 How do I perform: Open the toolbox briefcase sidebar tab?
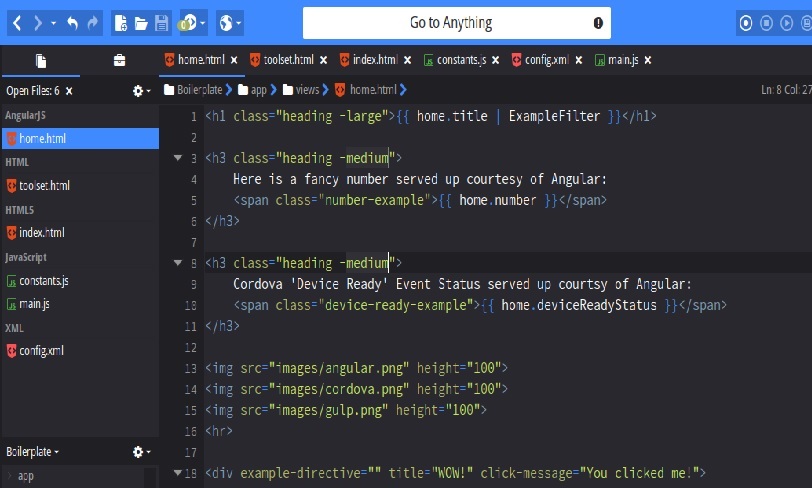coord(119,61)
